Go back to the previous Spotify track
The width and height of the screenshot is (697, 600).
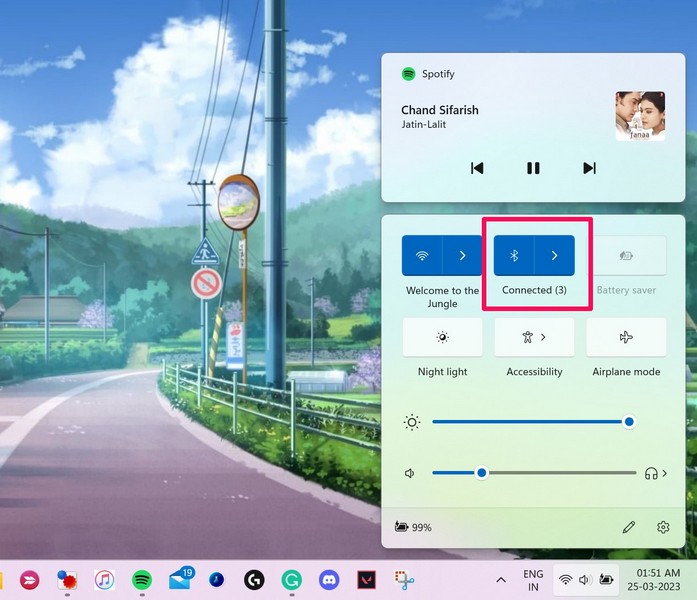(477, 168)
